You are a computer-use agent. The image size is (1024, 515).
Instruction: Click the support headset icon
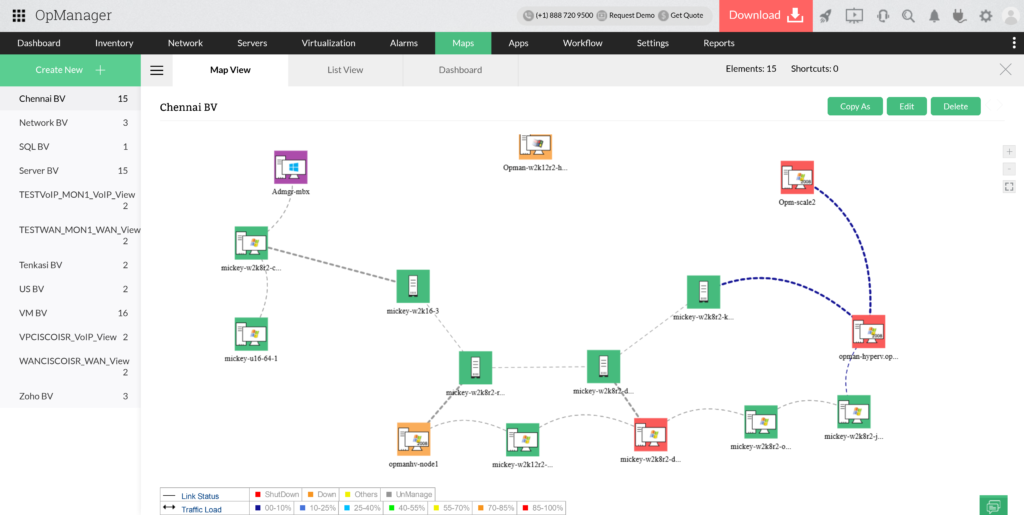coord(882,15)
